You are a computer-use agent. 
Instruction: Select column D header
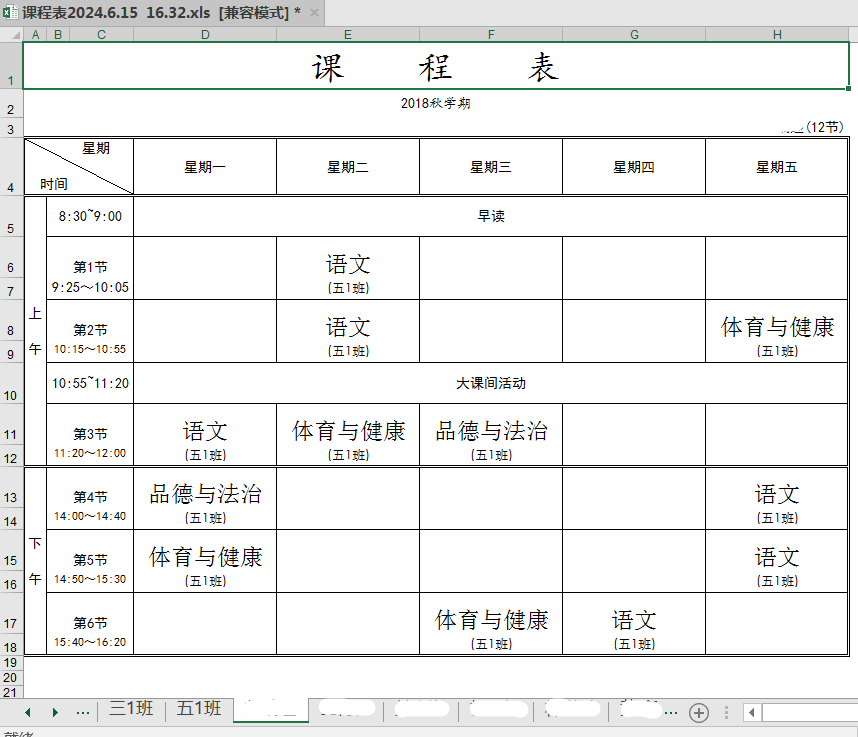tap(205, 35)
